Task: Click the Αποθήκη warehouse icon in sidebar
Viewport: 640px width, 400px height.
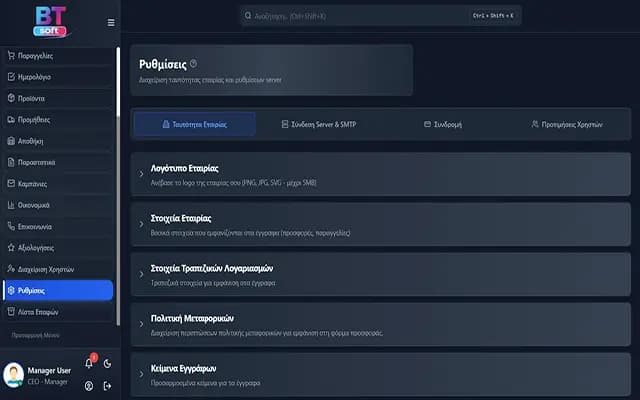Action: [11, 140]
